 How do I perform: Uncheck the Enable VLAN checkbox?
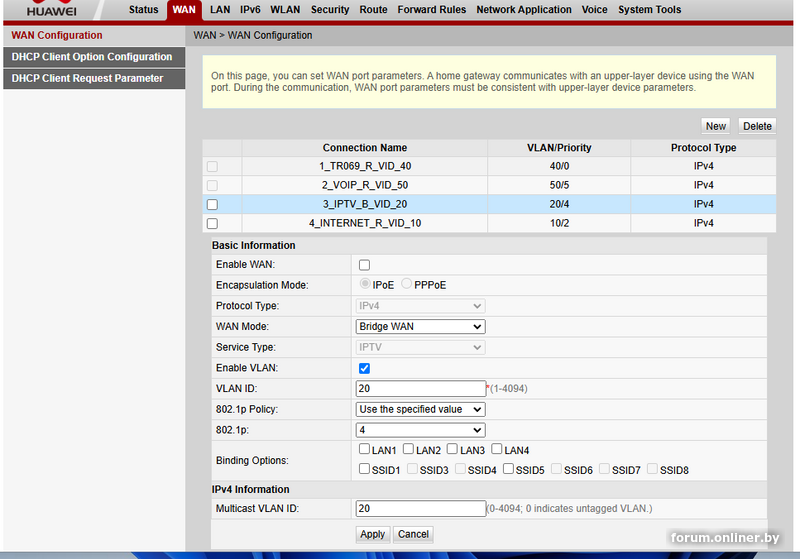pos(364,369)
